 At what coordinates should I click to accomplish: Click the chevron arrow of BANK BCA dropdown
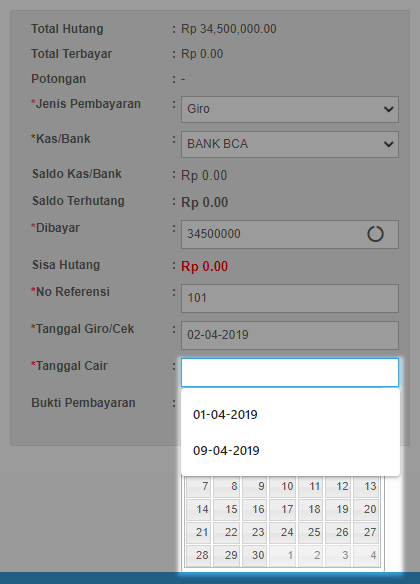388,144
